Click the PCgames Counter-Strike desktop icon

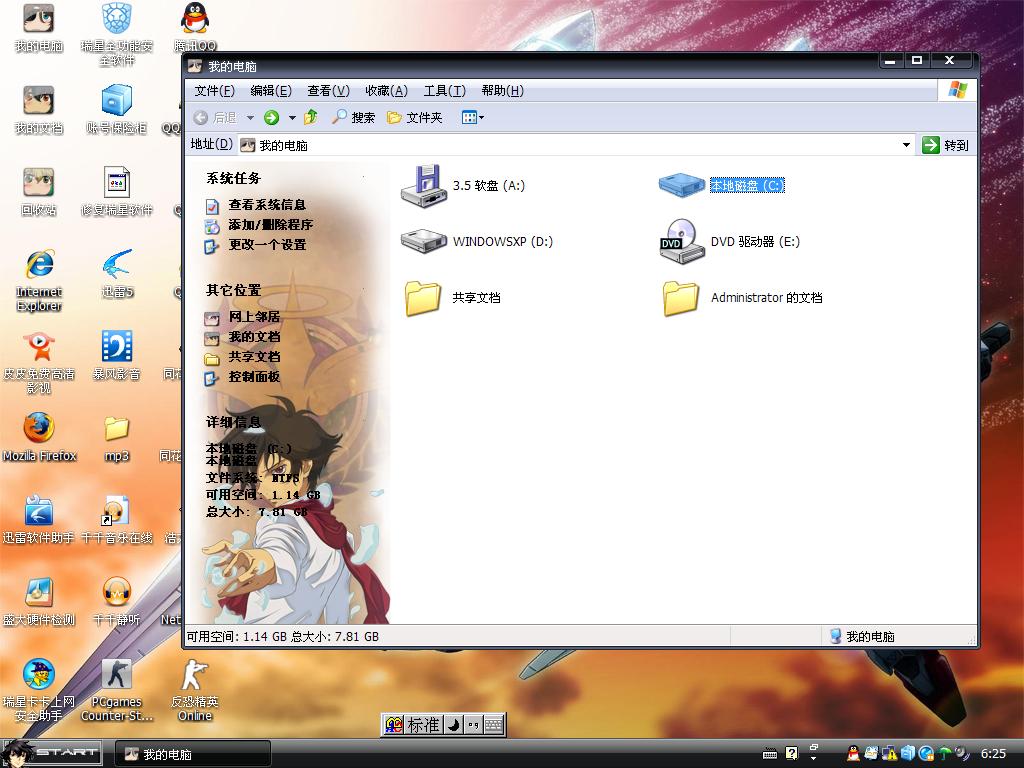(x=117, y=691)
